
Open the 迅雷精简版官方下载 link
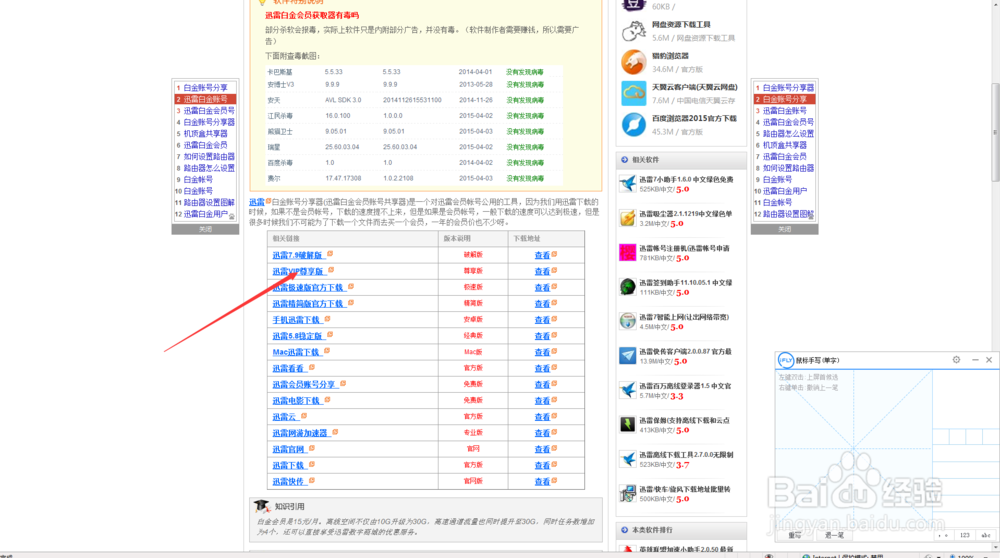(309, 304)
